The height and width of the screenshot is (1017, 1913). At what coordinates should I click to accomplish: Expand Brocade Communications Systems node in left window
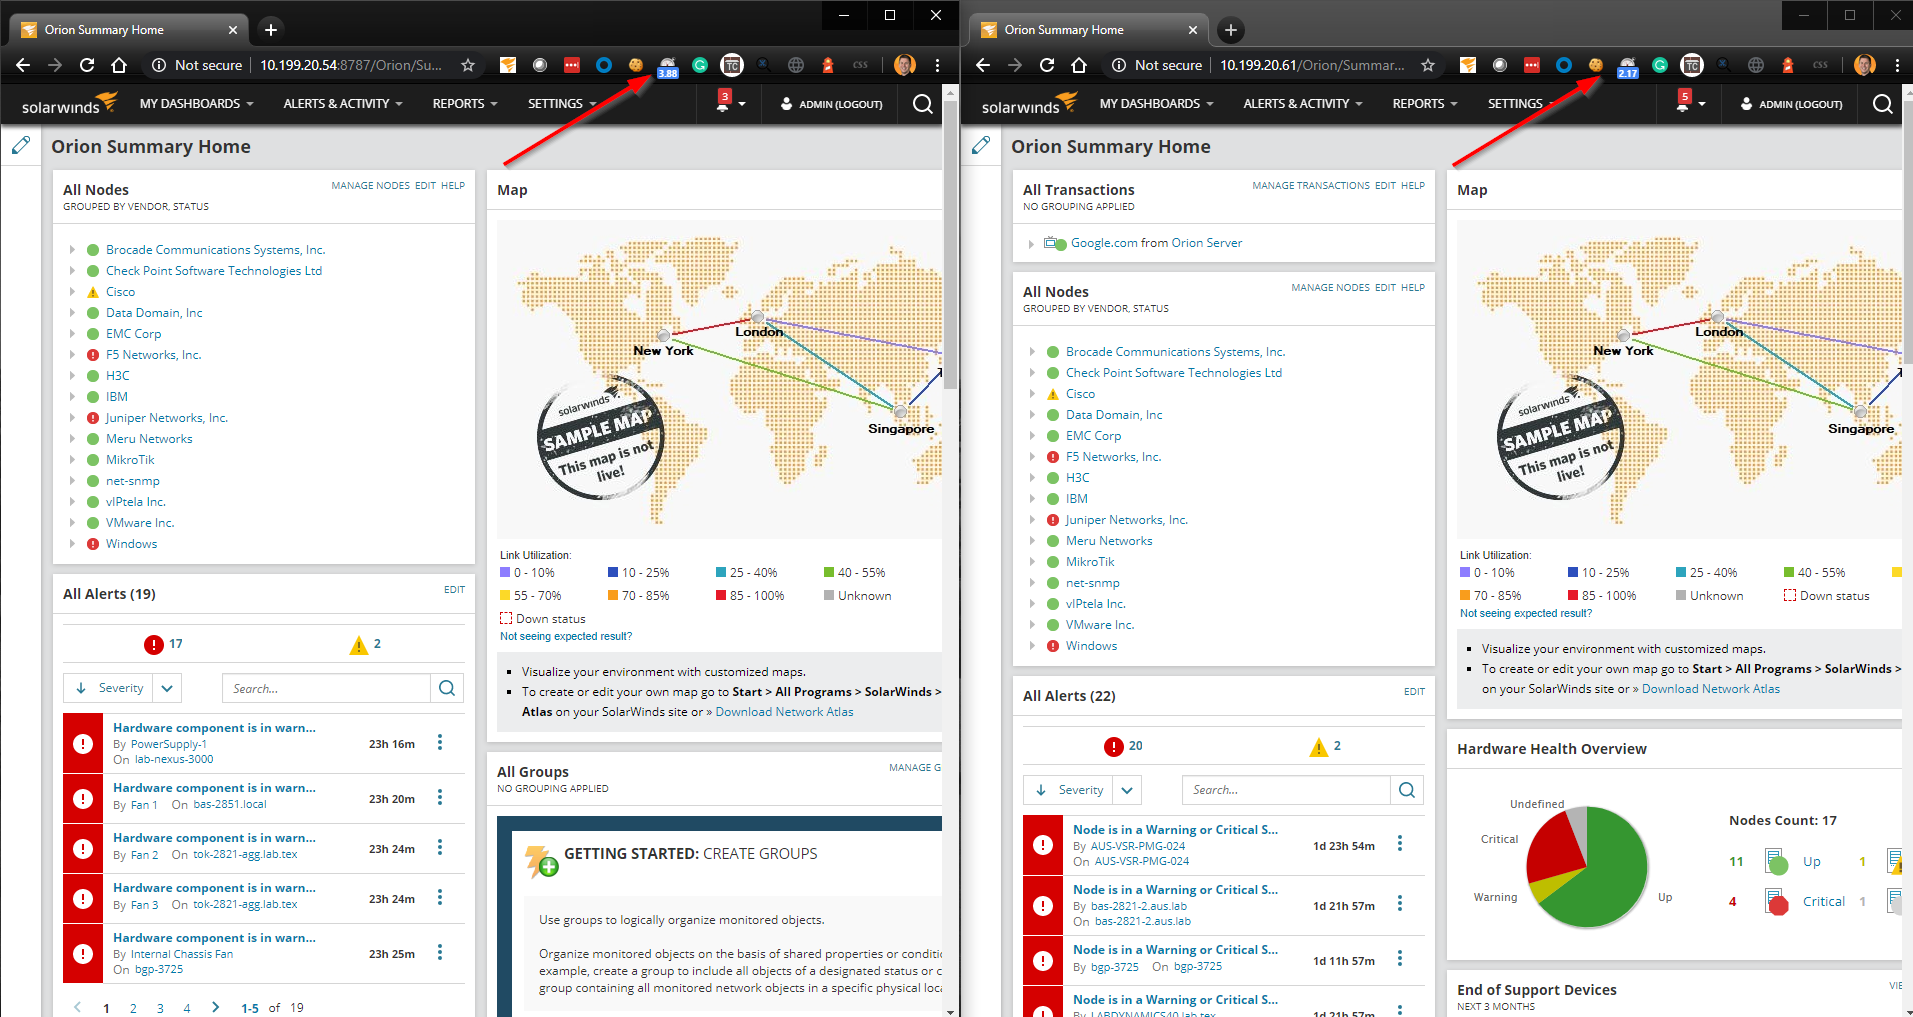pos(72,250)
